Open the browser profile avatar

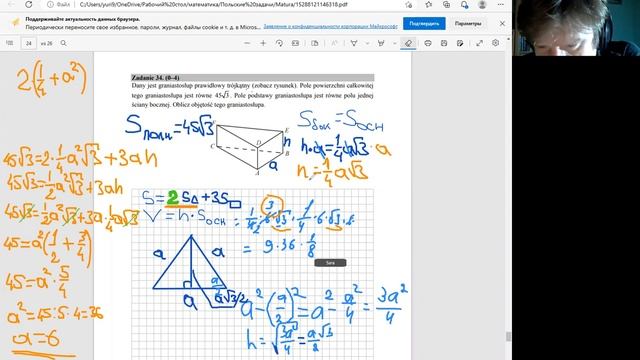[482, 4]
